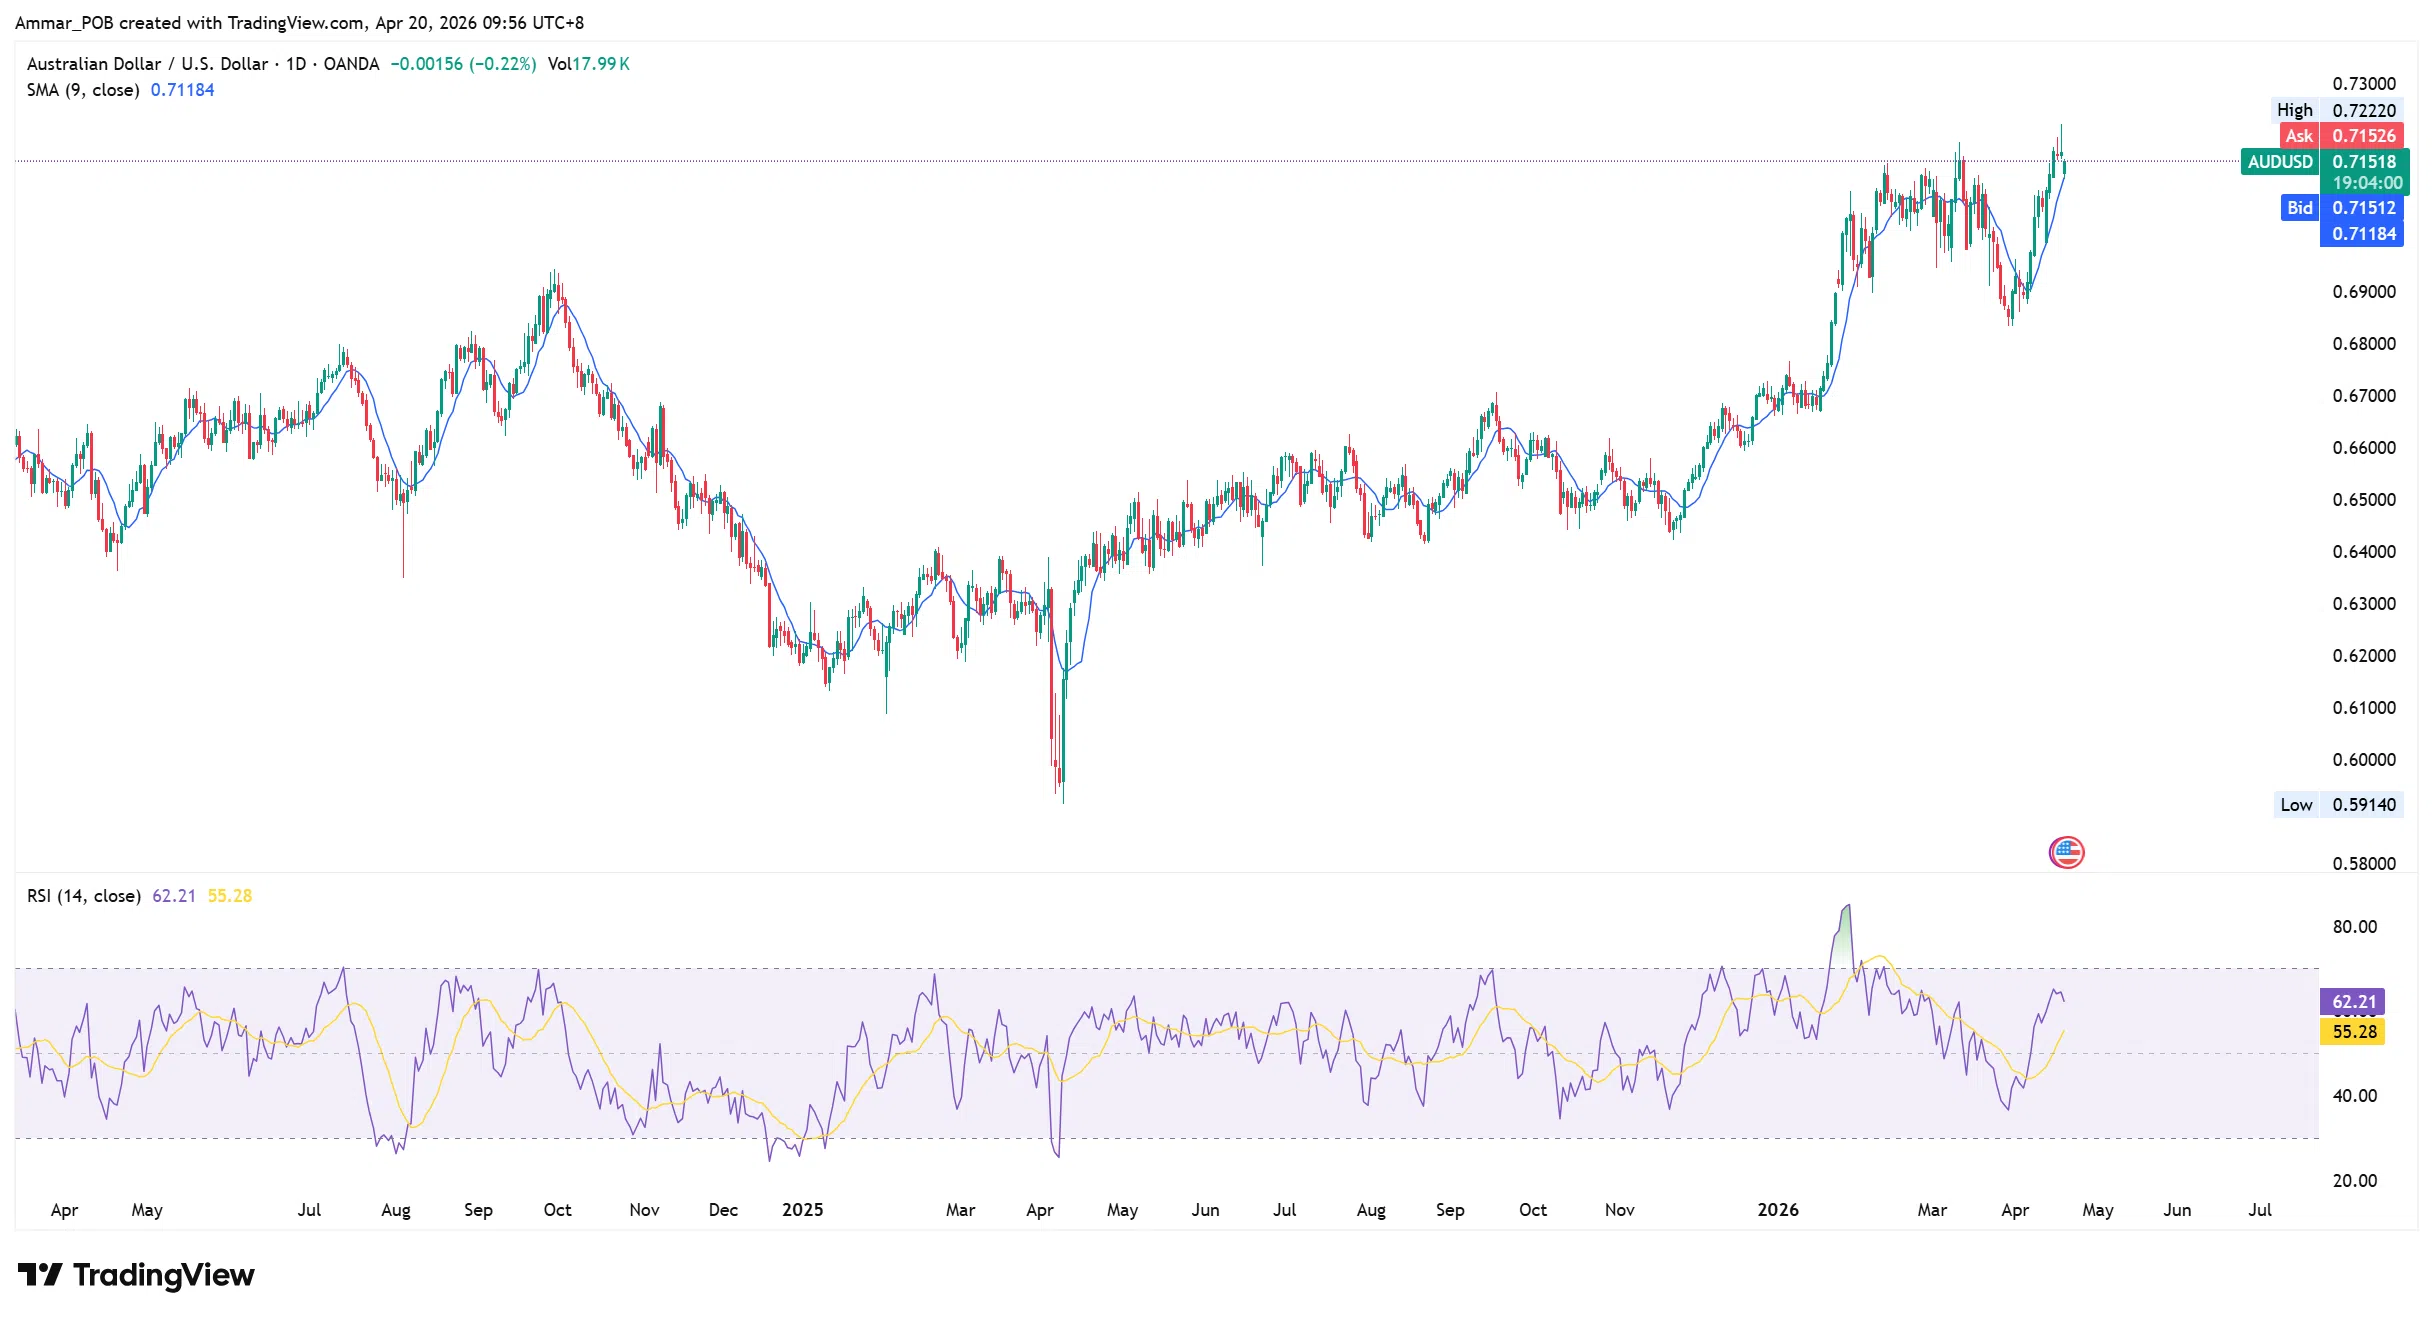The image size is (2433, 1320).
Task: Click the 2026 label on the time axis
Action: 1778,1210
